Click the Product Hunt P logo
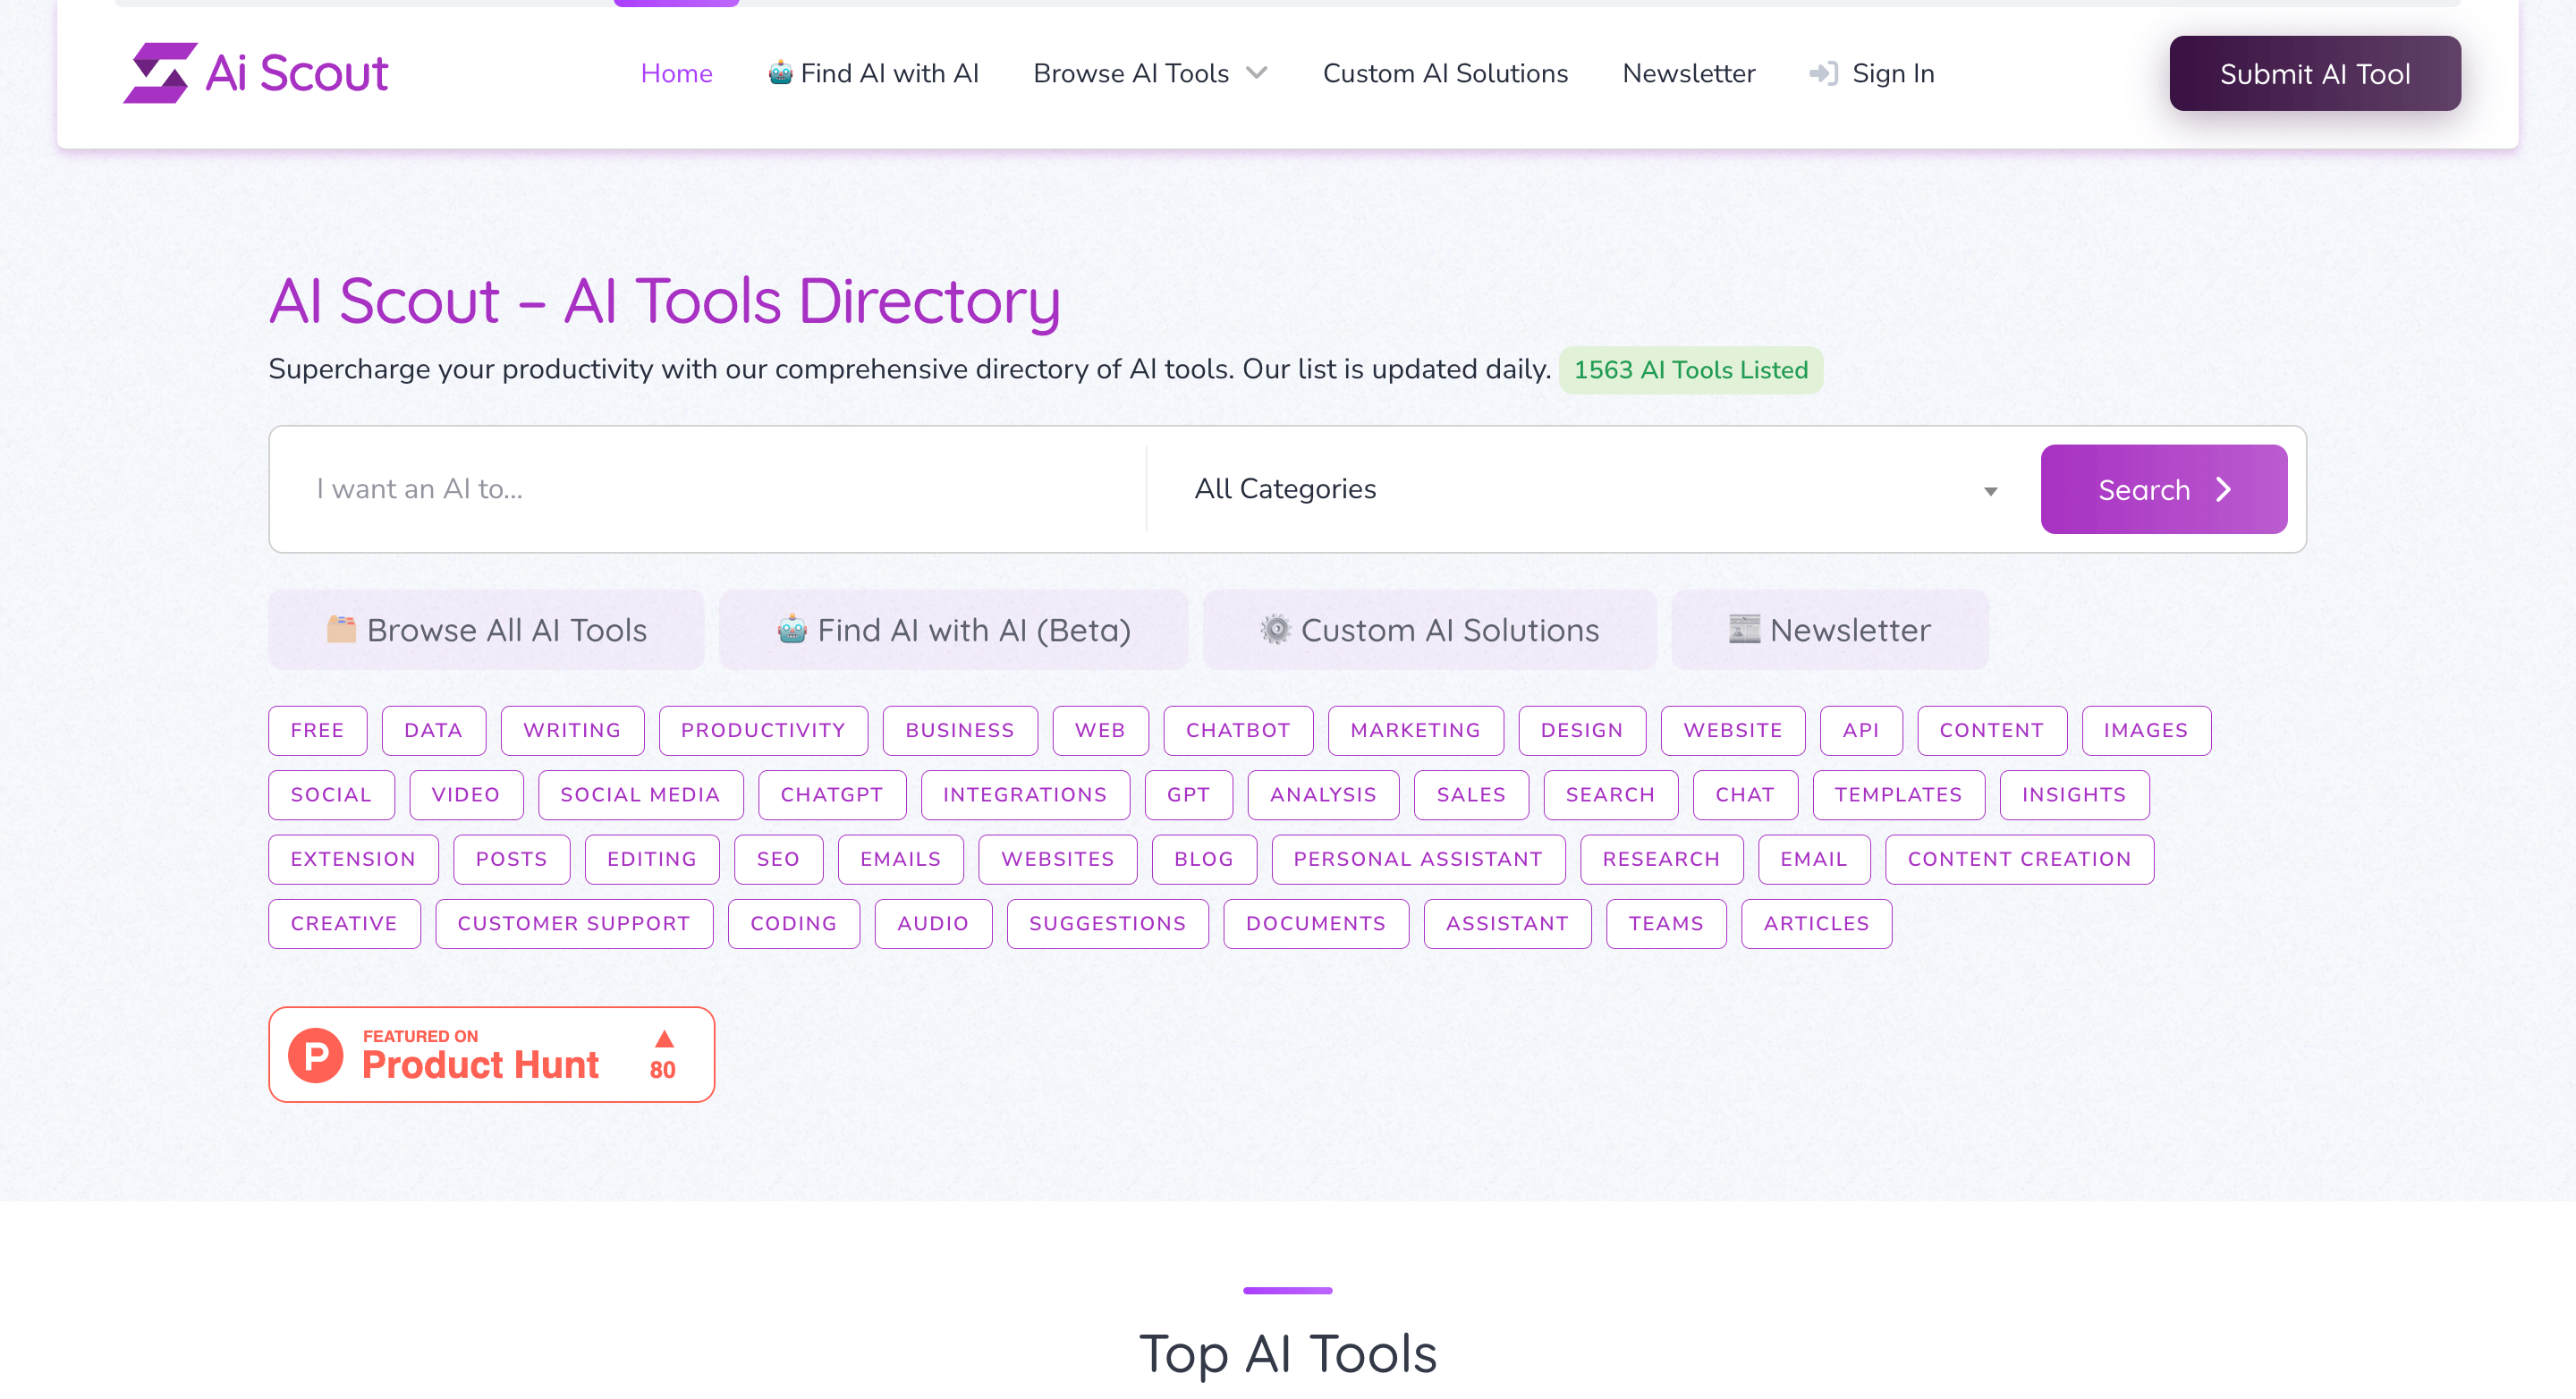The image size is (2576, 1399). pos(316,1055)
